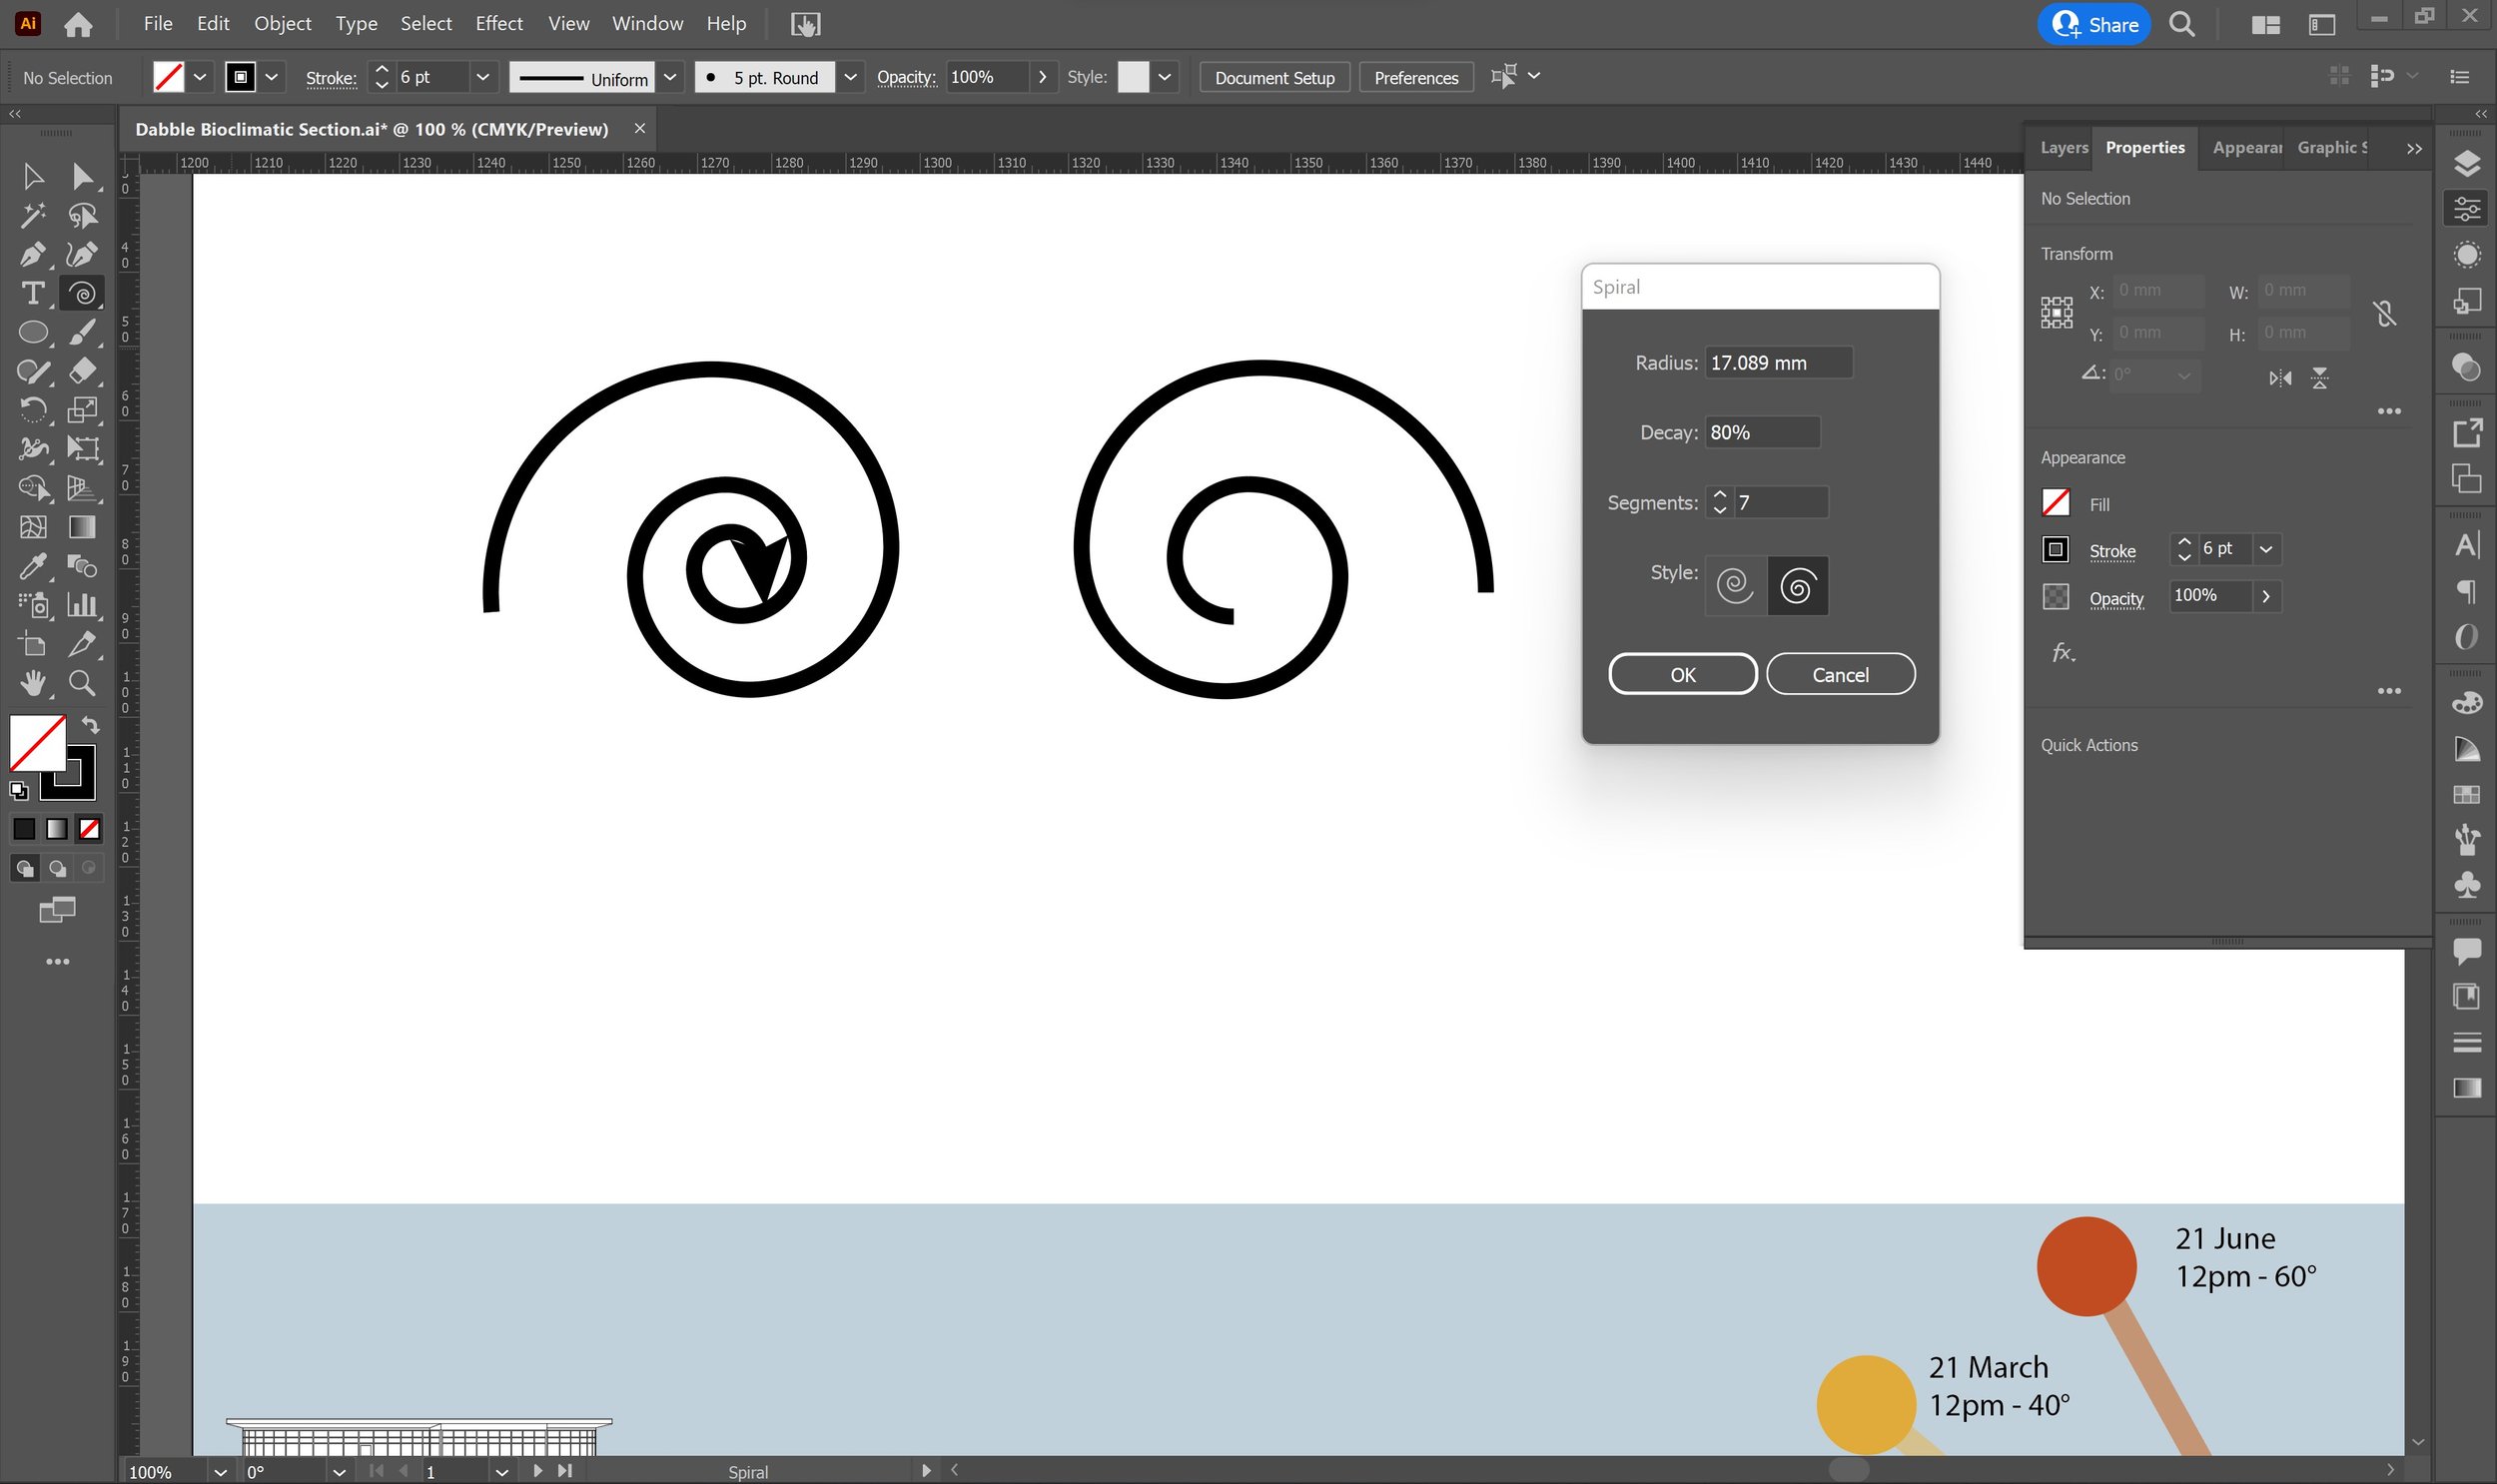Edit the Radius field in Spiral dialog
The height and width of the screenshot is (1484, 2497).
1778,362
